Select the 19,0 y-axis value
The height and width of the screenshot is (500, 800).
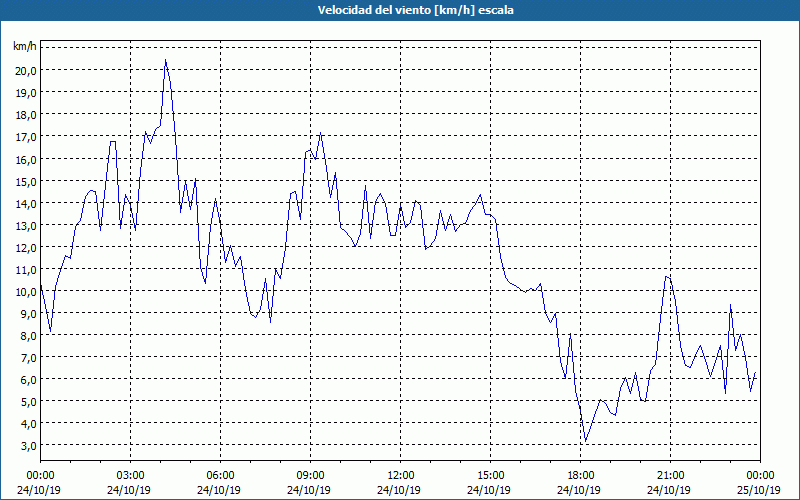(26, 93)
